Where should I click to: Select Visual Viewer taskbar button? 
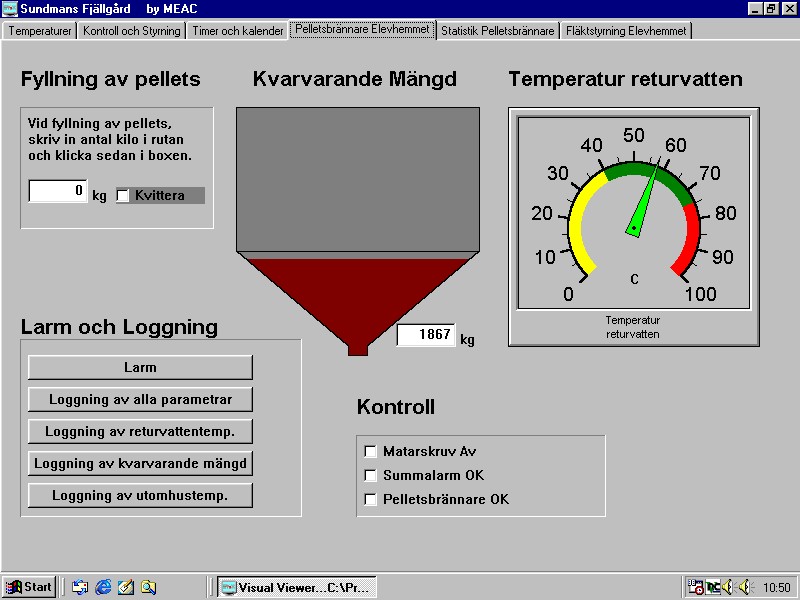[x=297, y=587]
